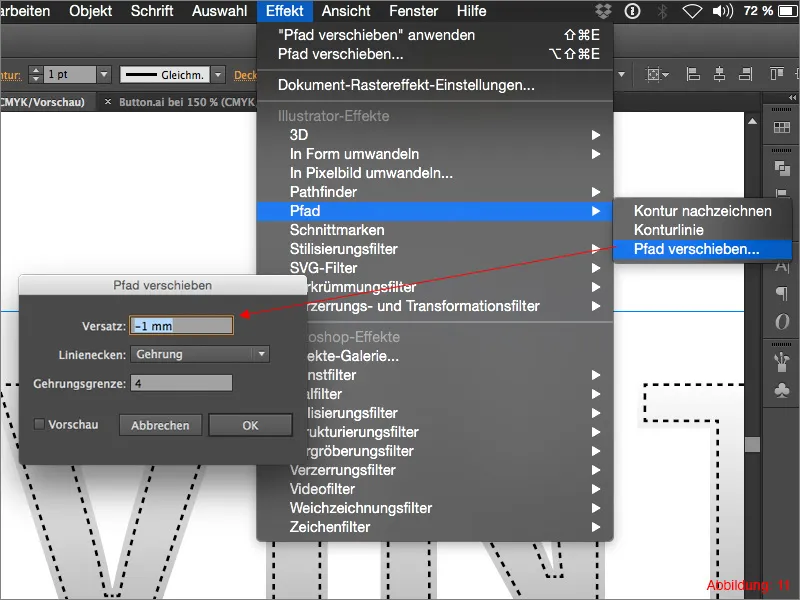800x600 pixels.
Task: Open the Auswahl menu
Action: coord(219,11)
